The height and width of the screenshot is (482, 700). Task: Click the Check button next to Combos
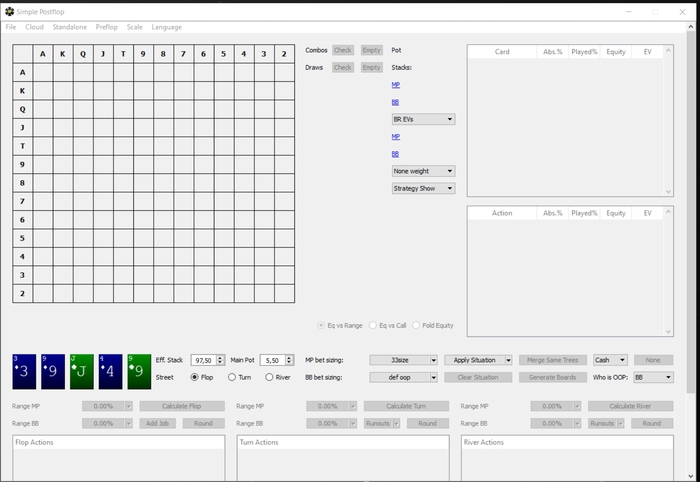[343, 50]
